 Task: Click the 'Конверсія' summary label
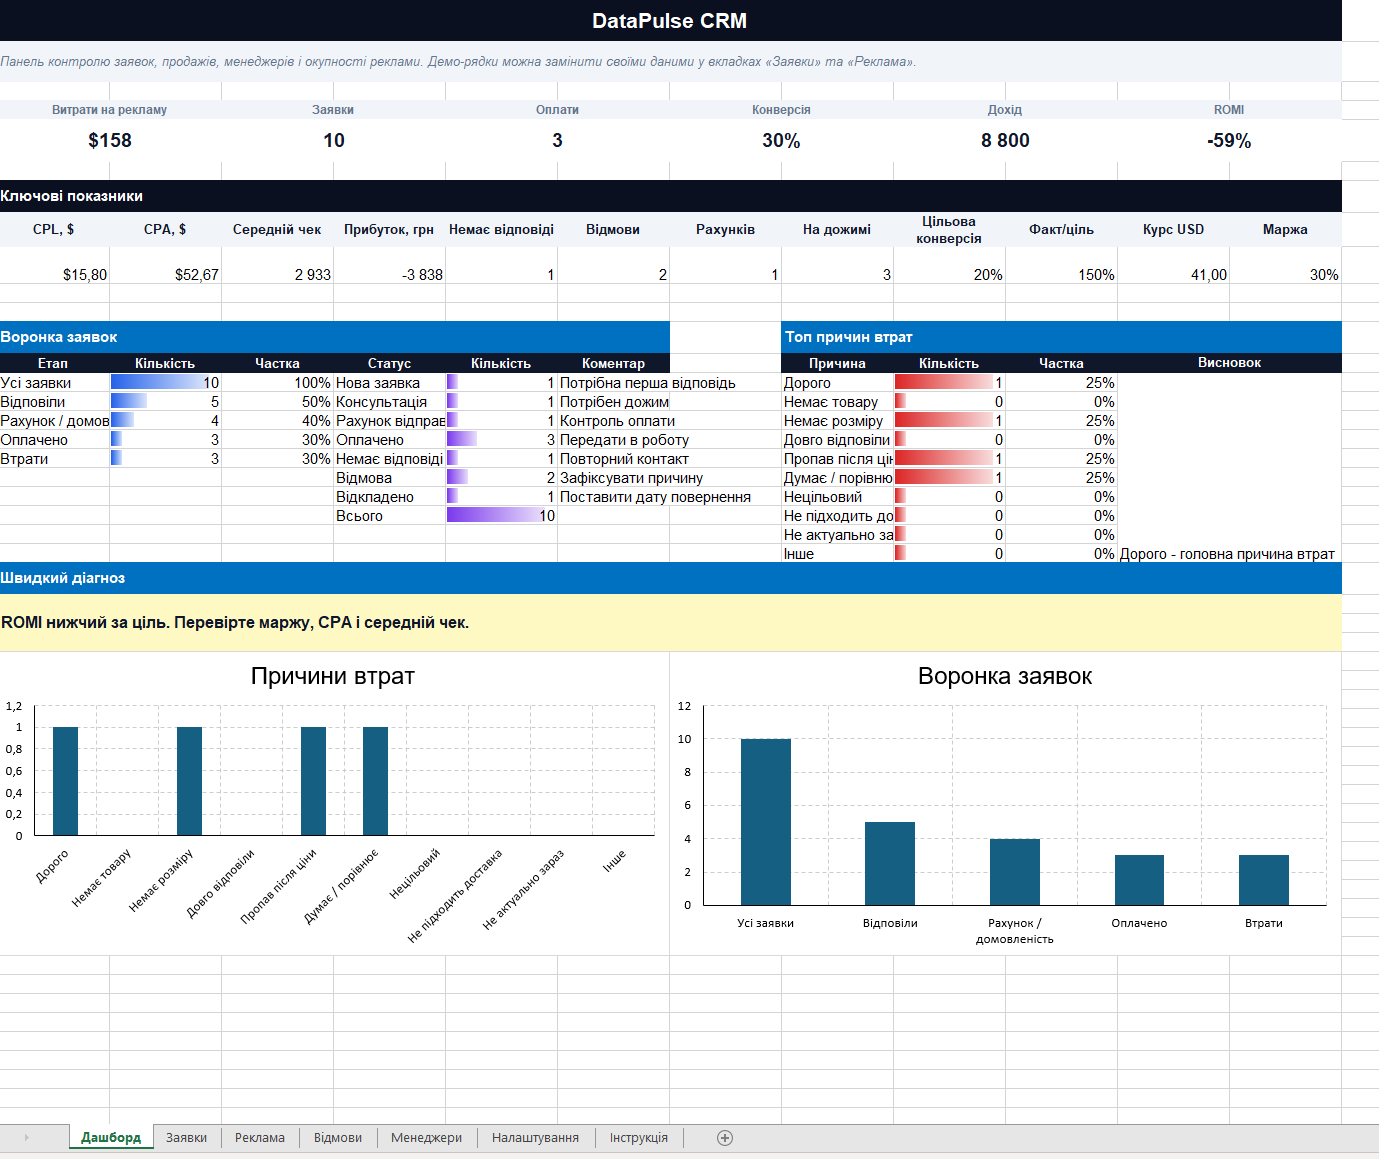pyautogui.click(x=781, y=110)
